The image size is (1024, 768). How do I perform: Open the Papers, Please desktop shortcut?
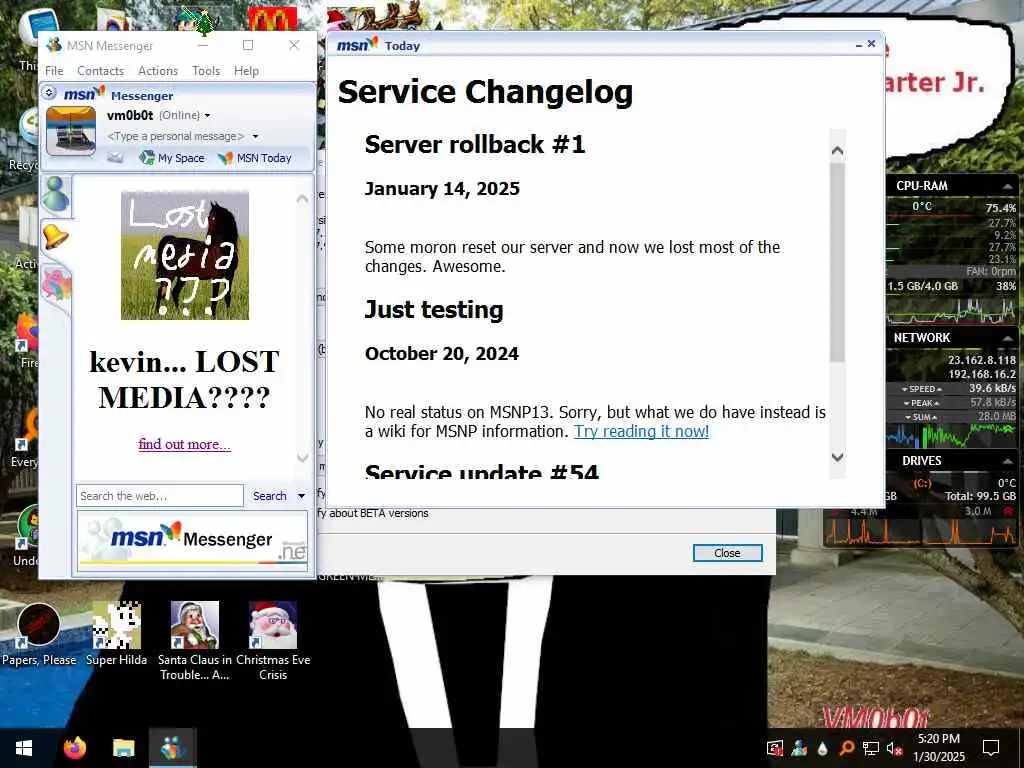tap(39, 635)
